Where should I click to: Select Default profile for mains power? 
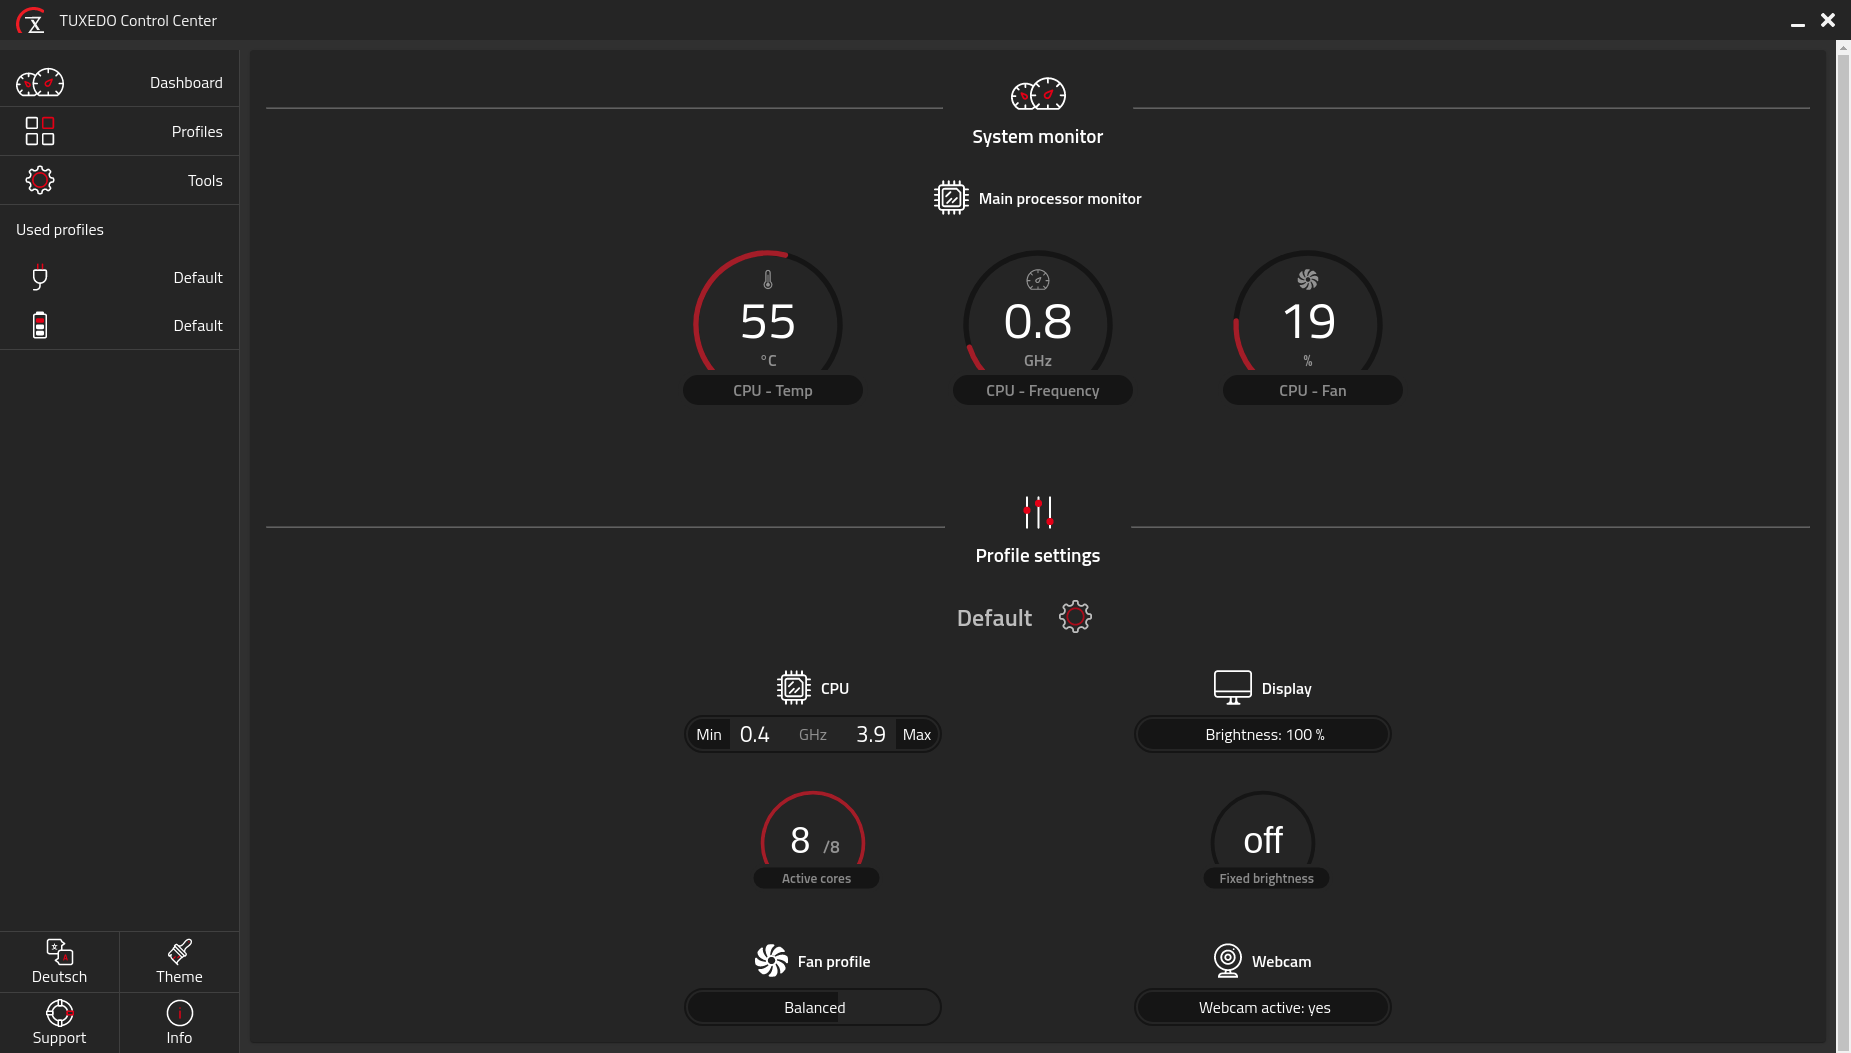point(119,277)
